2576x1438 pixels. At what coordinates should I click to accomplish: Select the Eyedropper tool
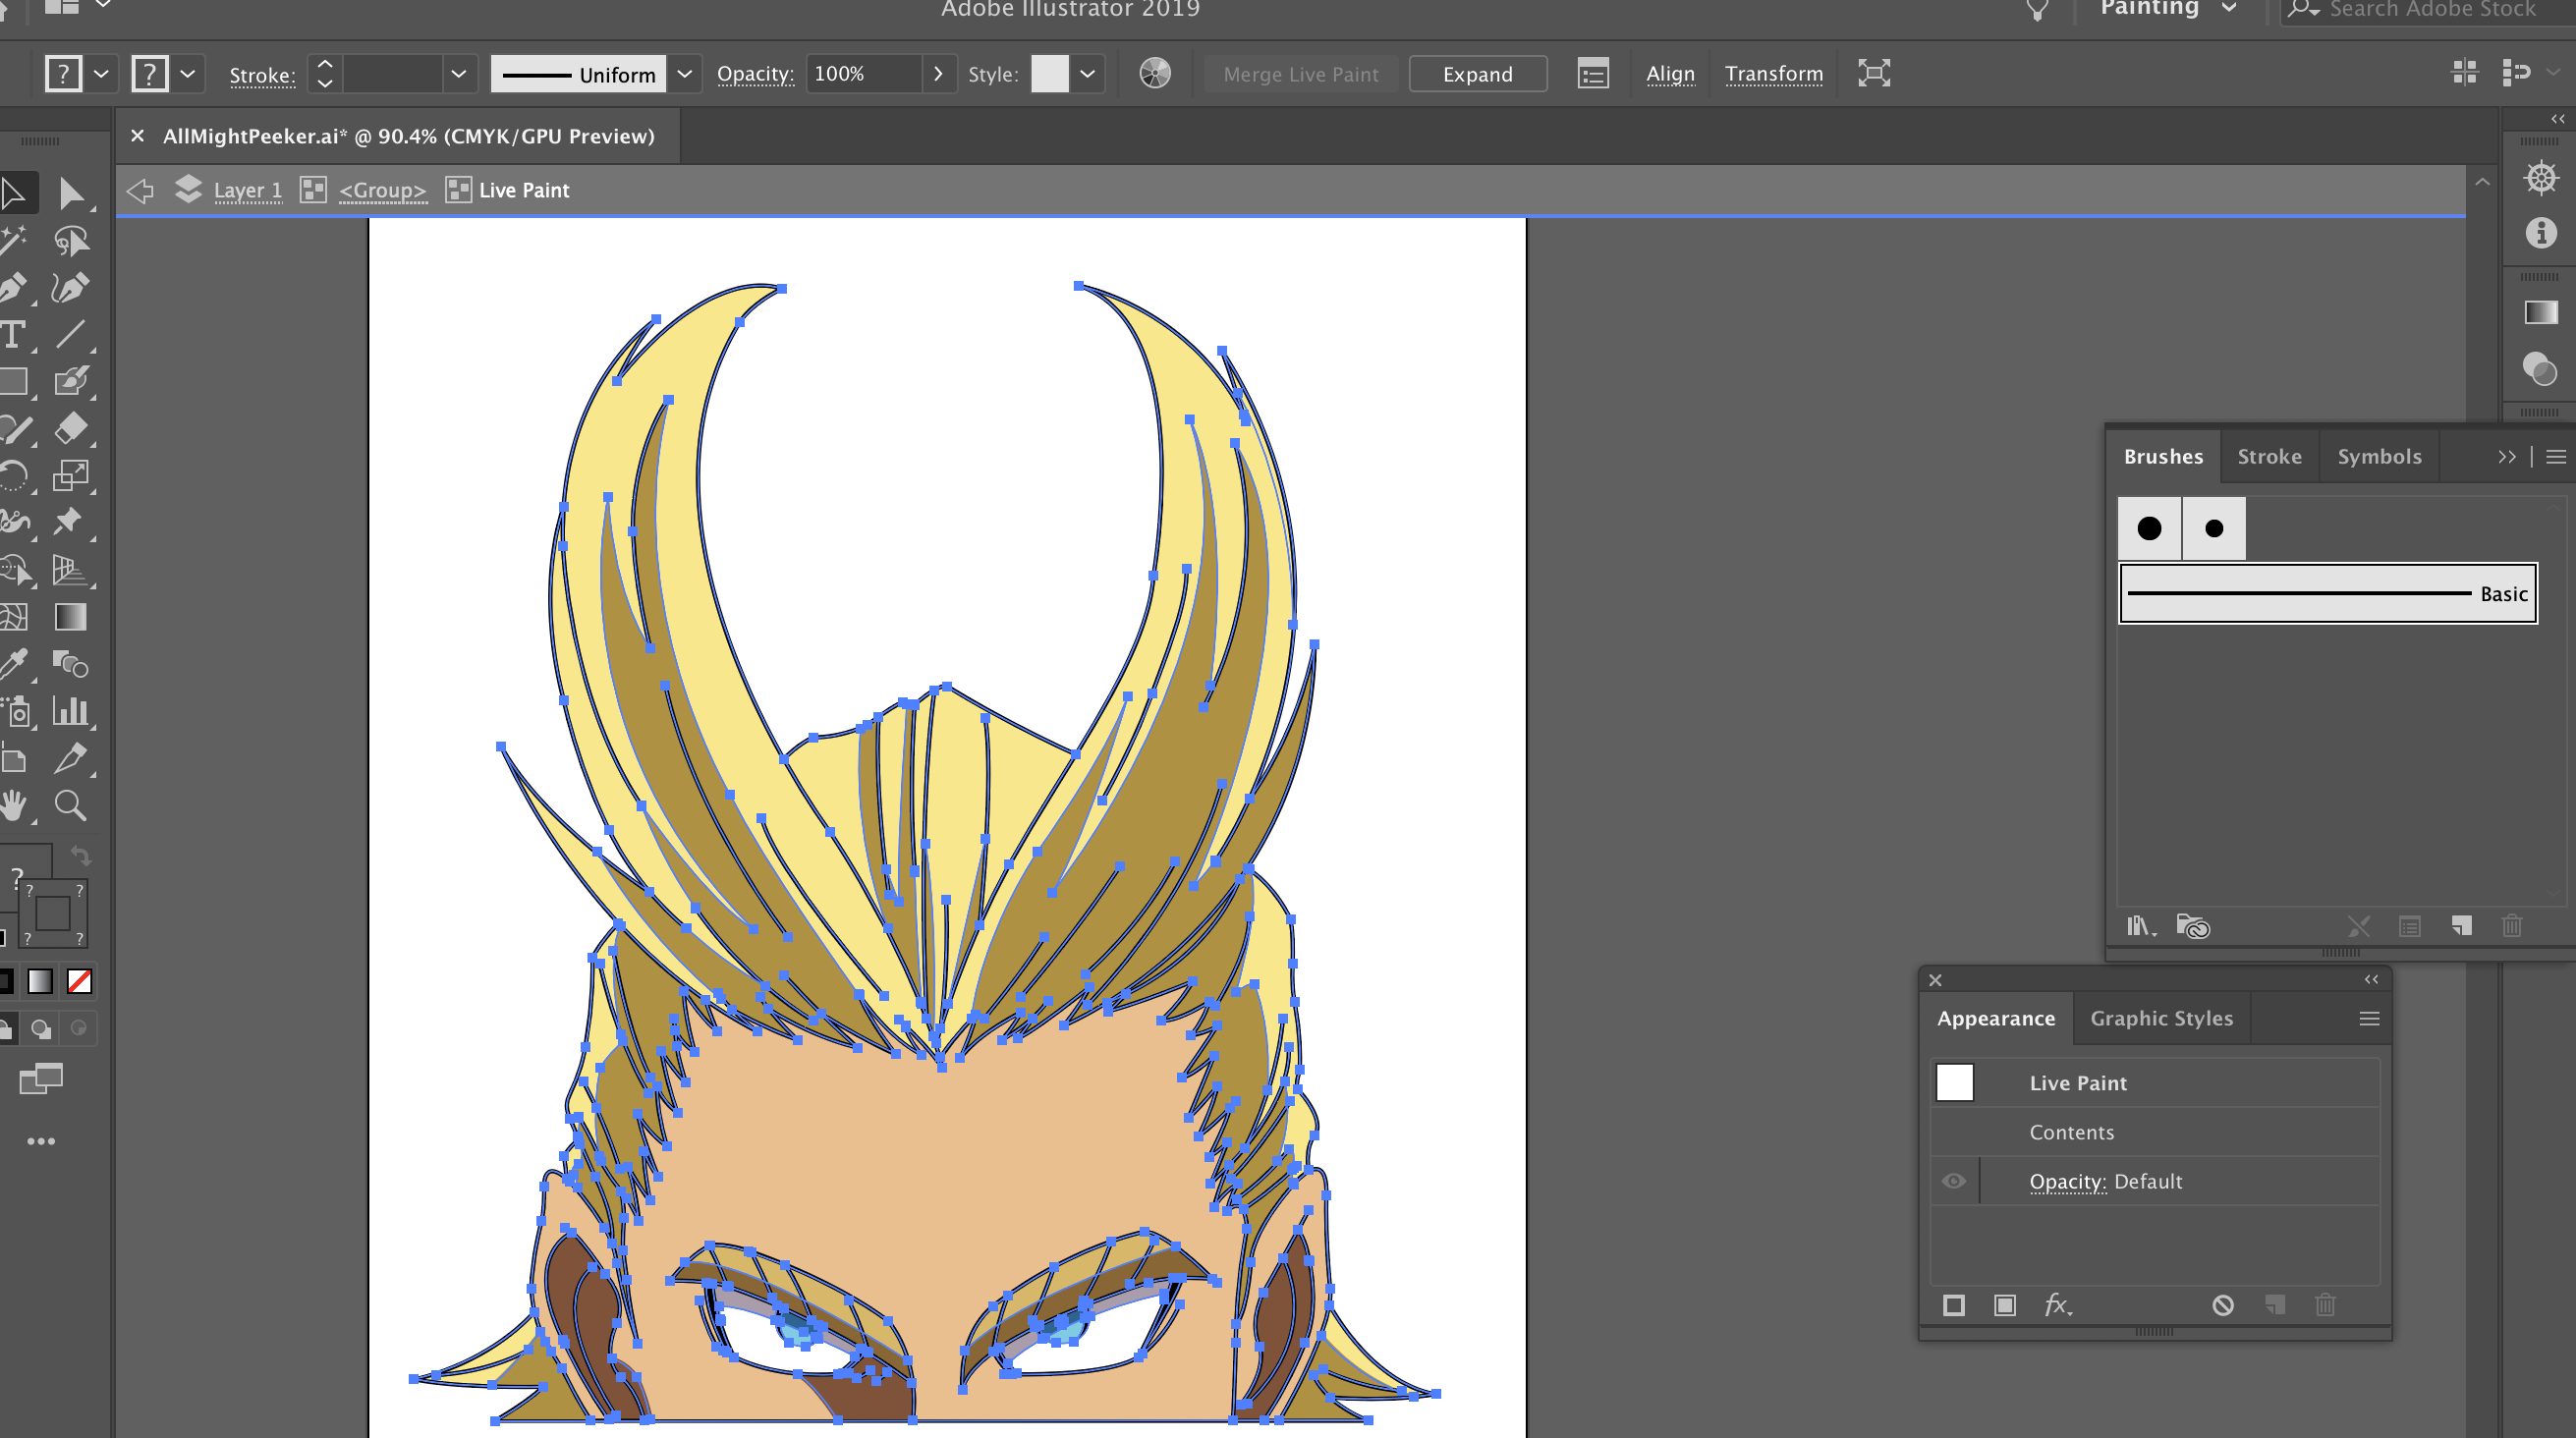click(14, 664)
